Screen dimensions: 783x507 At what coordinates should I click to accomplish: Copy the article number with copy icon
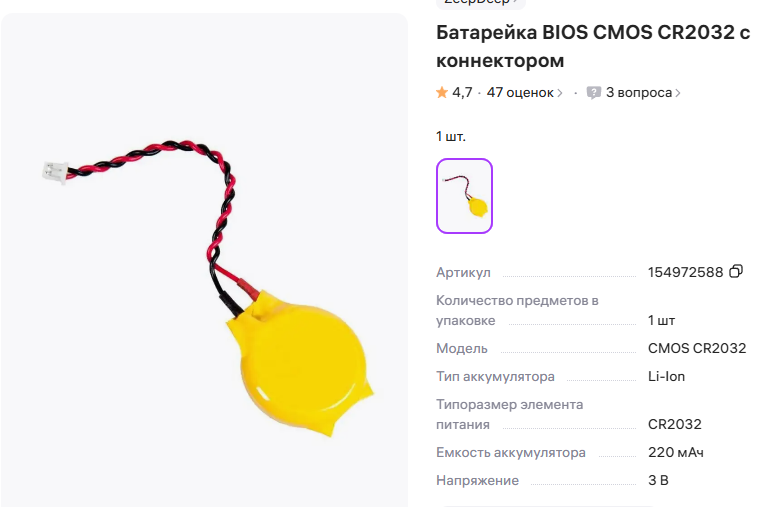(x=736, y=271)
